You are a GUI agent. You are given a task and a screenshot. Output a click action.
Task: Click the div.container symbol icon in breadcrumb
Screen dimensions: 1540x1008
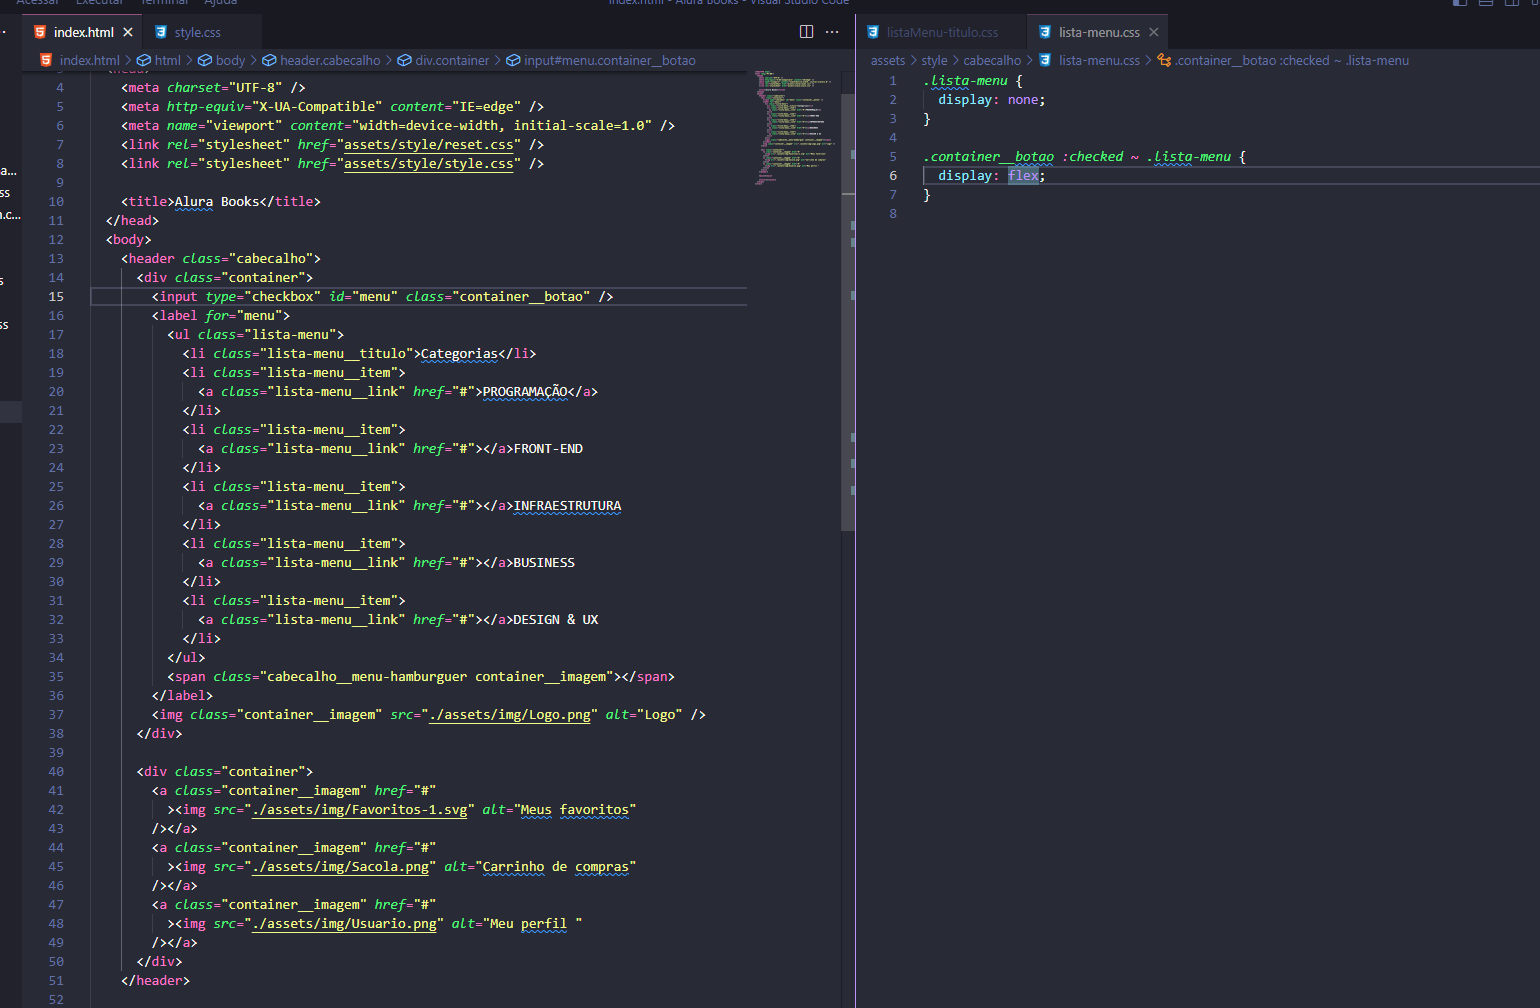click(x=405, y=60)
